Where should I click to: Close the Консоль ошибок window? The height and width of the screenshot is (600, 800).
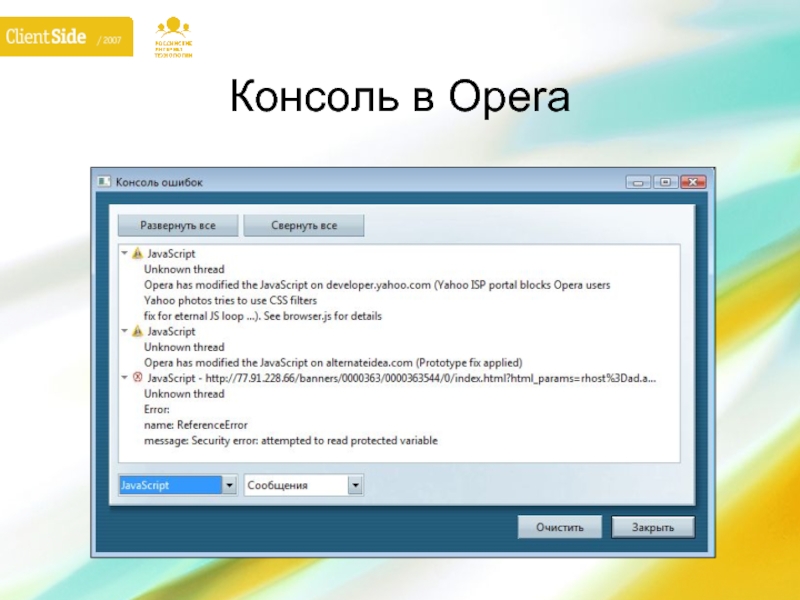coord(693,182)
